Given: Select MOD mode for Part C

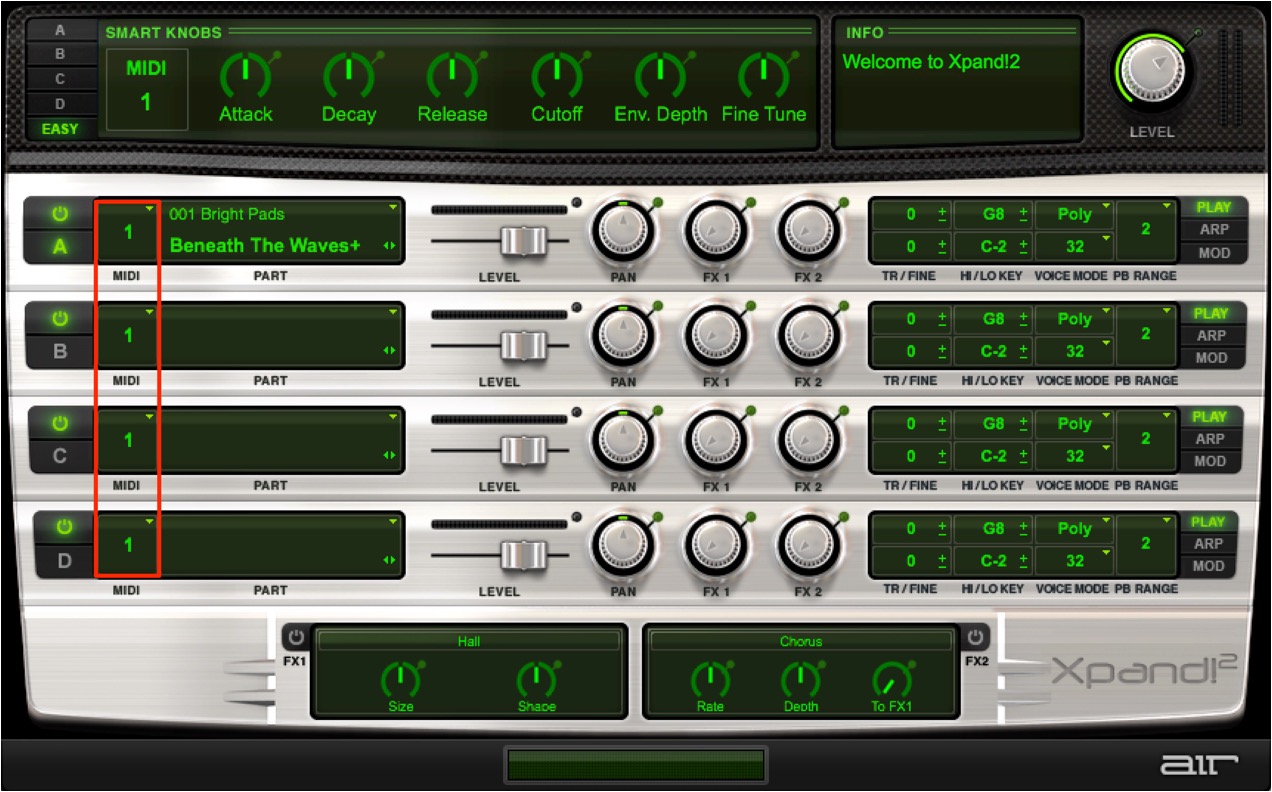Looking at the screenshot, I should click(x=1210, y=461).
